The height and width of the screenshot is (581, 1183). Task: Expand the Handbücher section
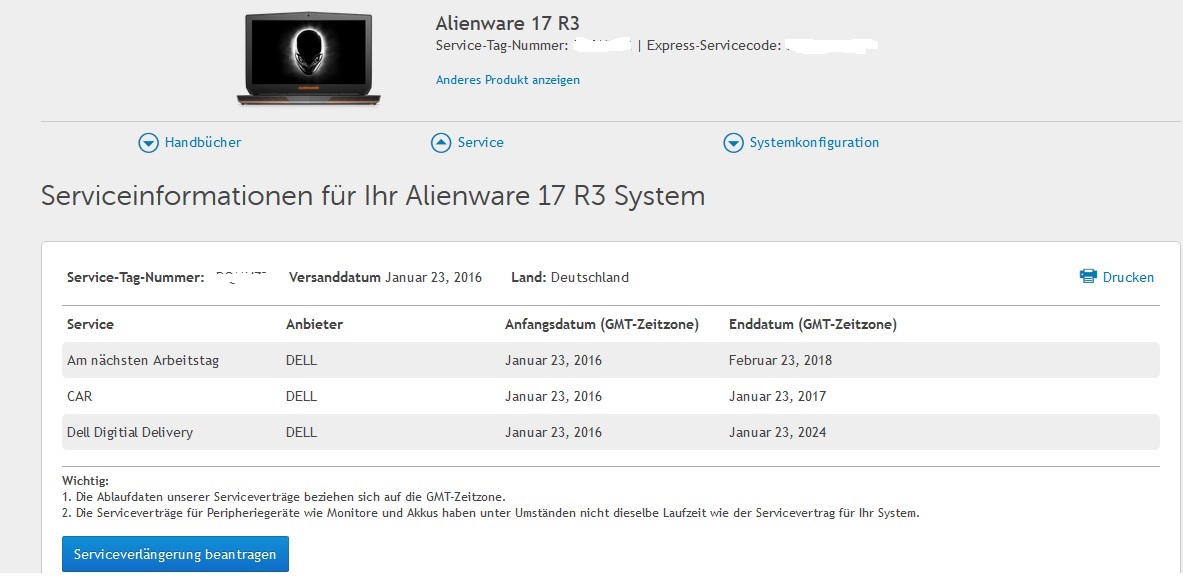click(202, 143)
